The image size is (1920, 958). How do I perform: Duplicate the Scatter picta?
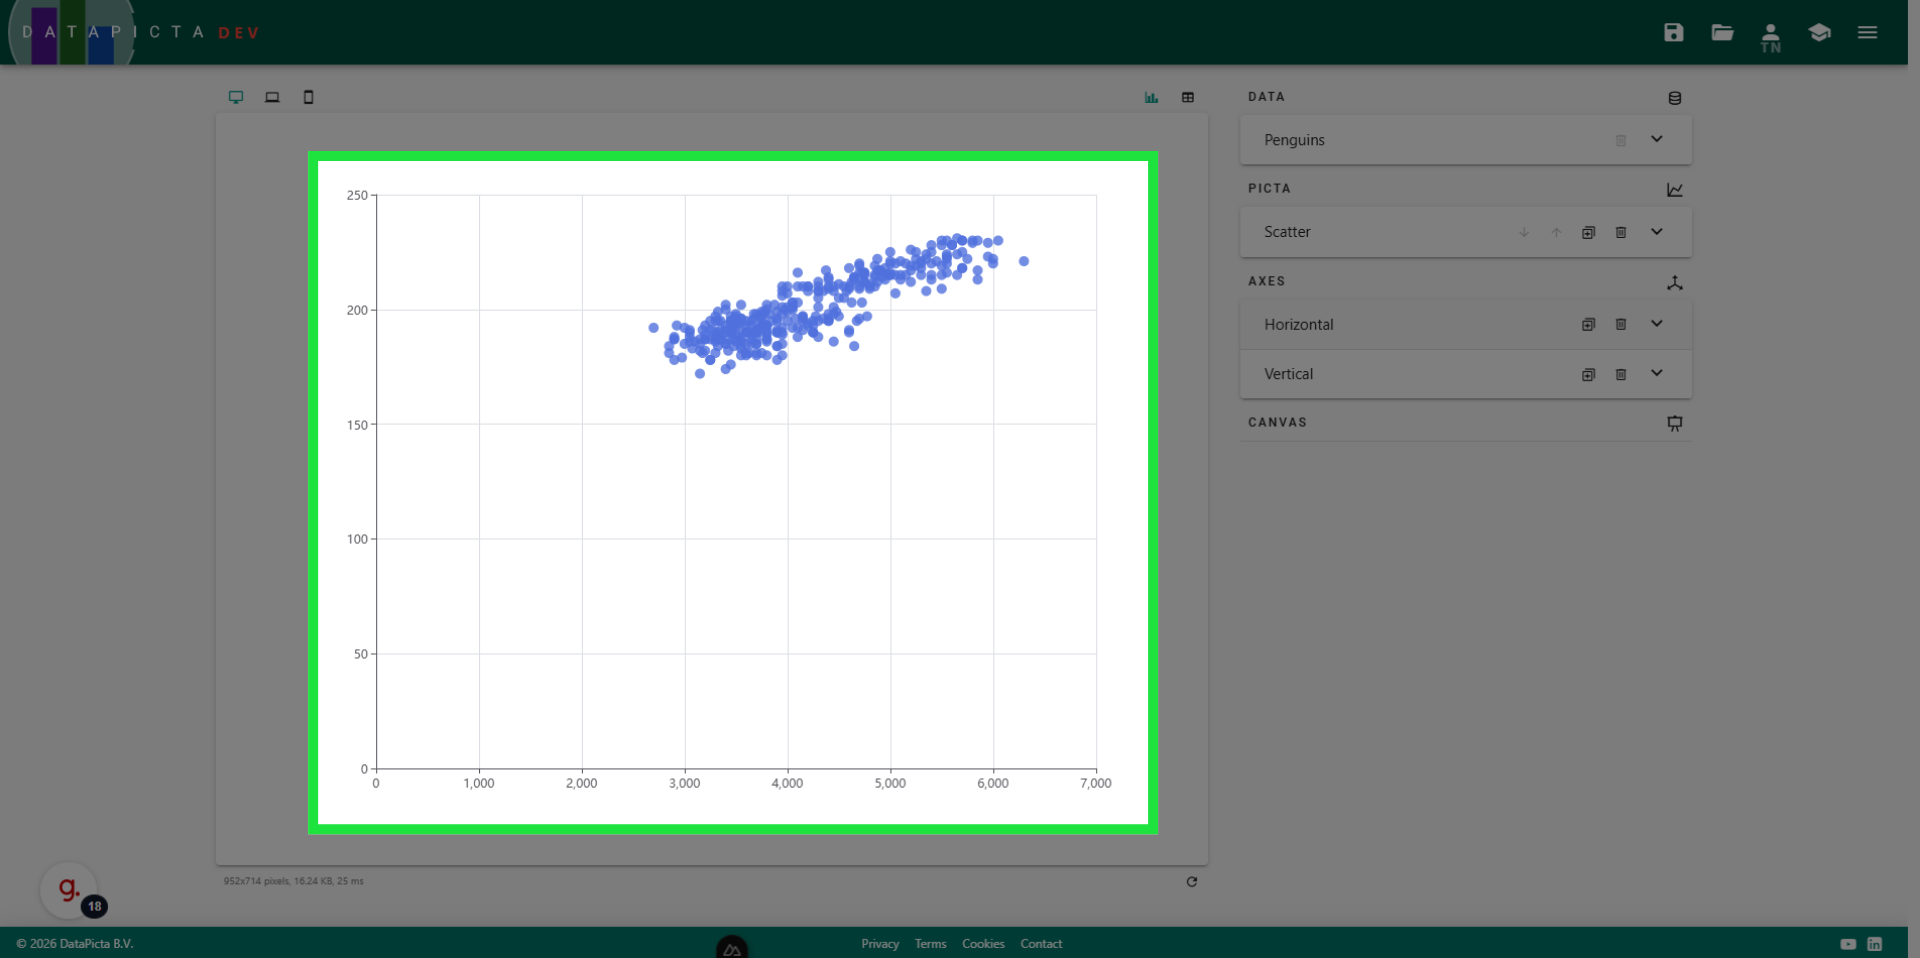[x=1589, y=232]
